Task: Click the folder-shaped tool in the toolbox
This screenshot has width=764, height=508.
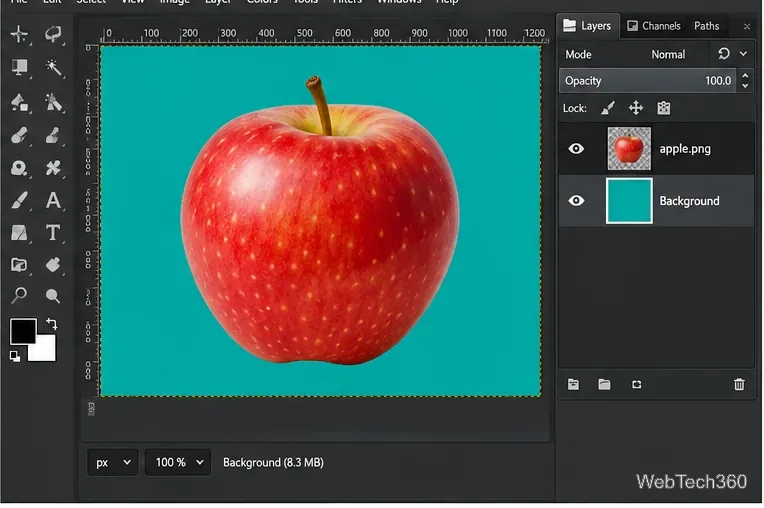Action: [x=19, y=265]
